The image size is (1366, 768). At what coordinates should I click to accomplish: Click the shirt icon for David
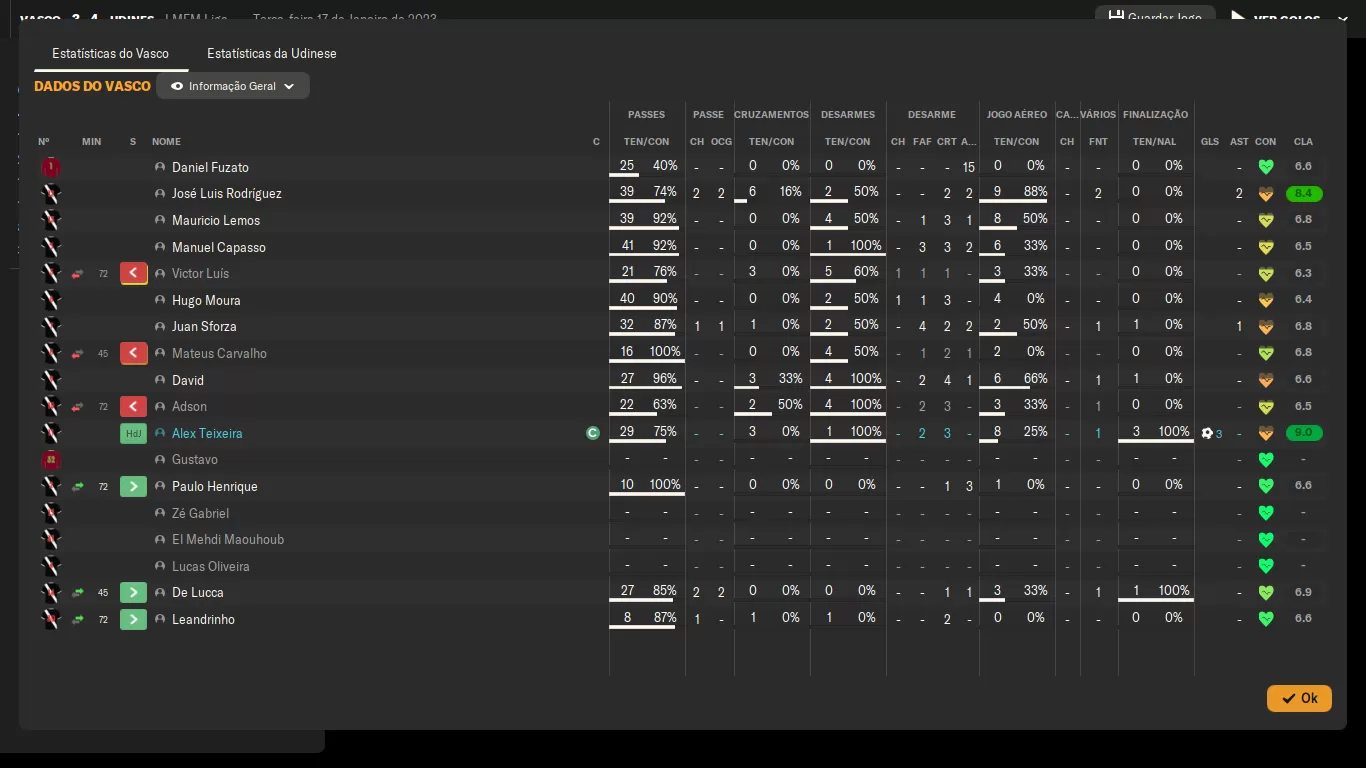51,380
